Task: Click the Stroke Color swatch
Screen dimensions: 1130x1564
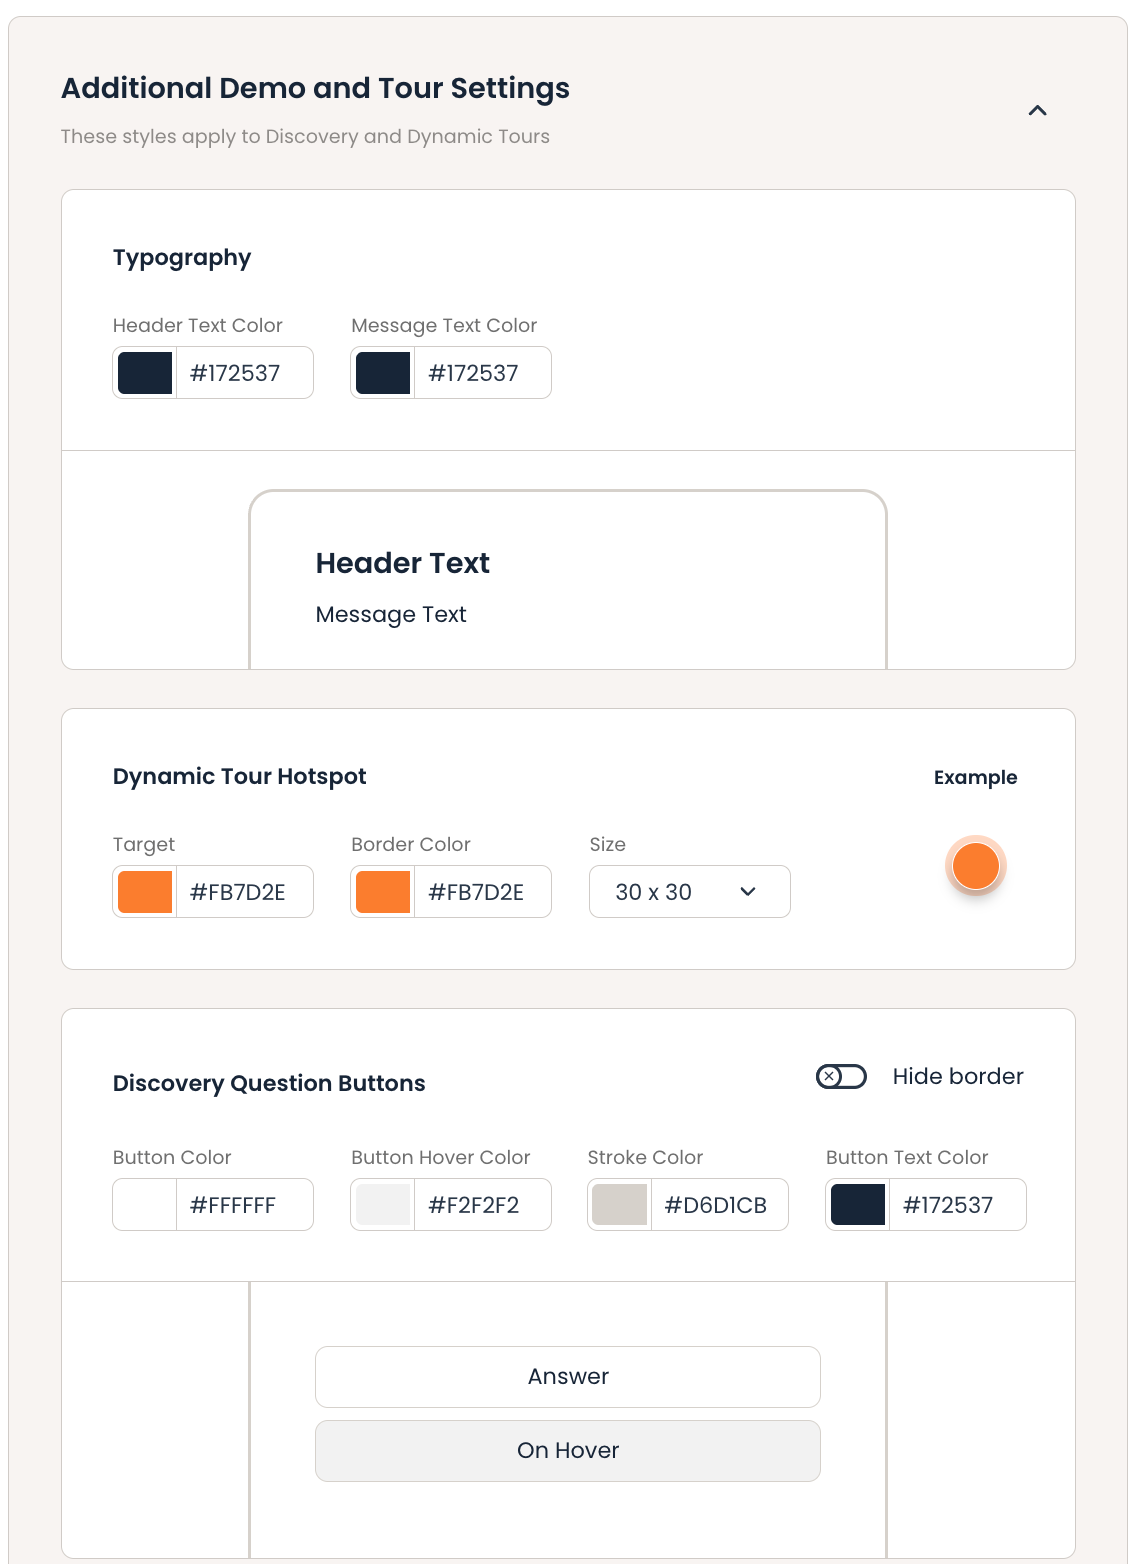Action: click(620, 1205)
